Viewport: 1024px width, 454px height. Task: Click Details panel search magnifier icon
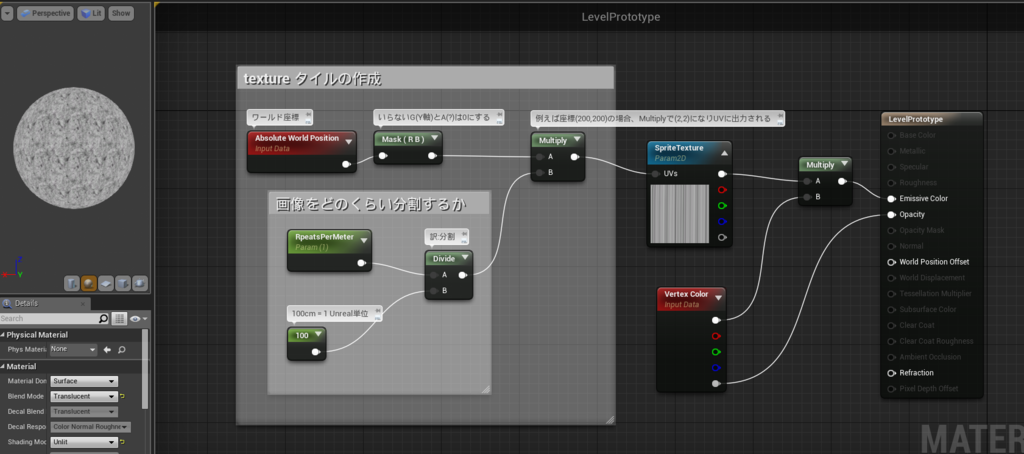103,319
